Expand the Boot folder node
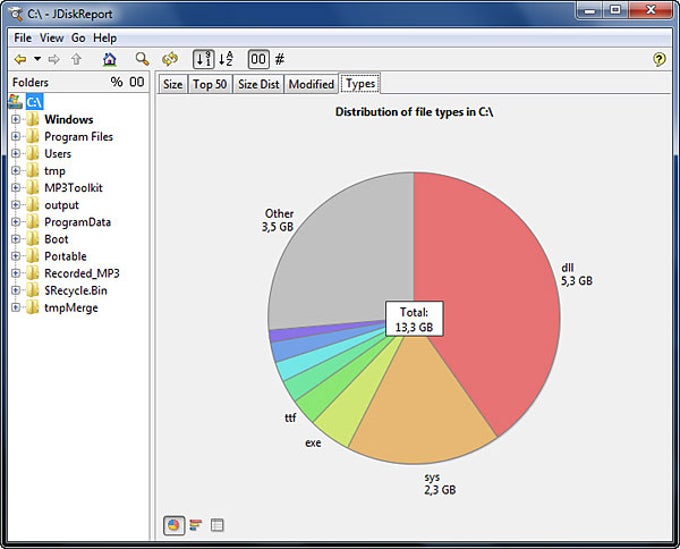 [x=16, y=239]
